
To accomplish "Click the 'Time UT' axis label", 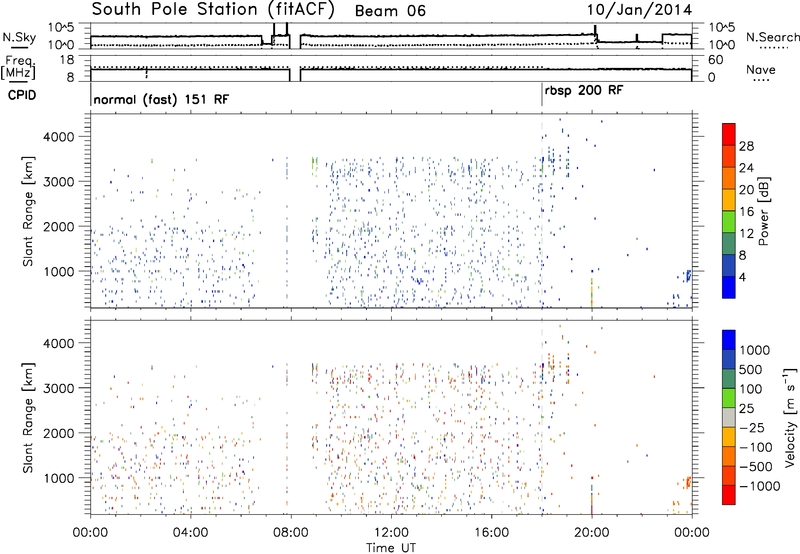I will click(391, 548).
